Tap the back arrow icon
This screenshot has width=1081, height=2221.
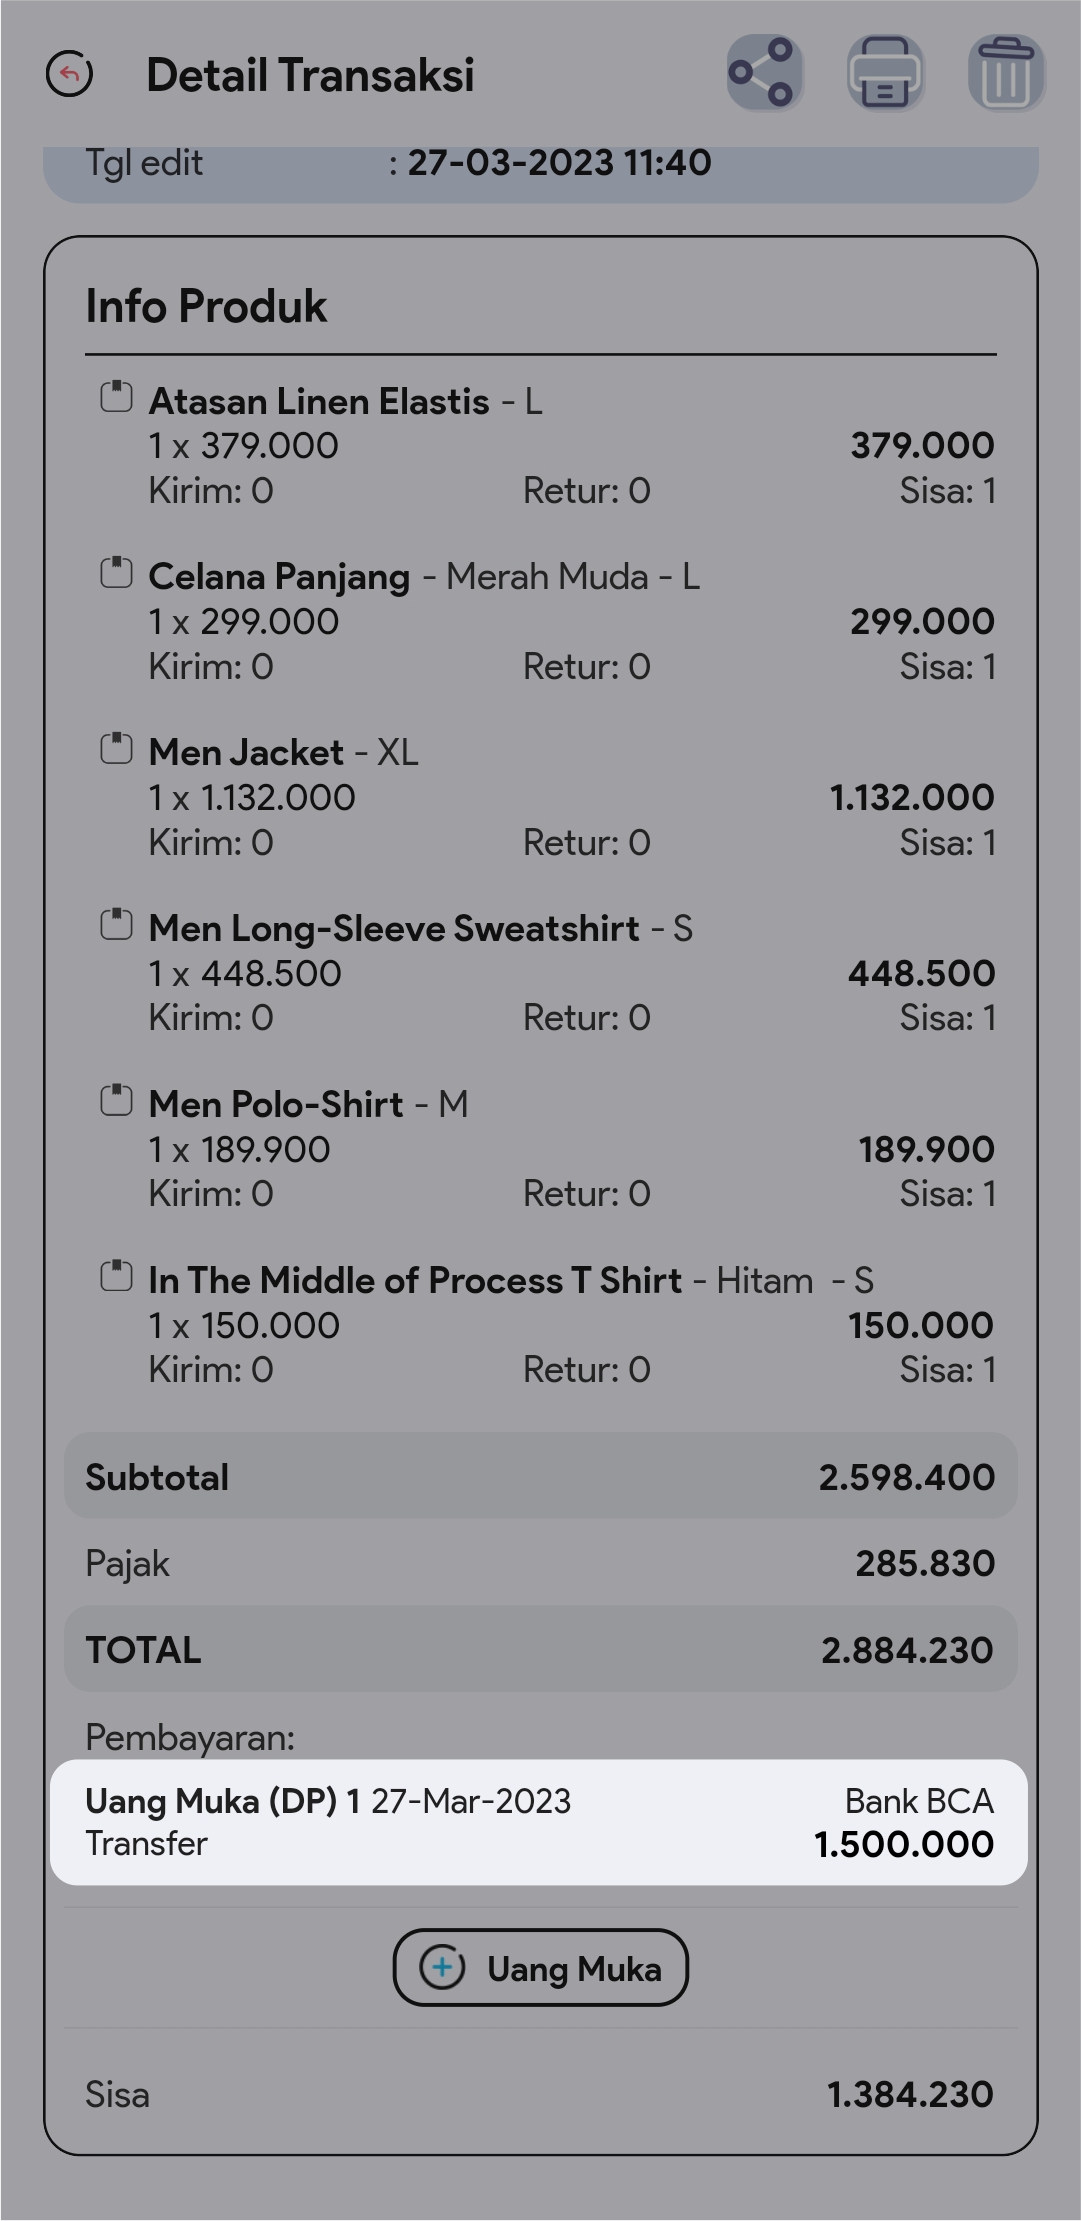coord(70,74)
